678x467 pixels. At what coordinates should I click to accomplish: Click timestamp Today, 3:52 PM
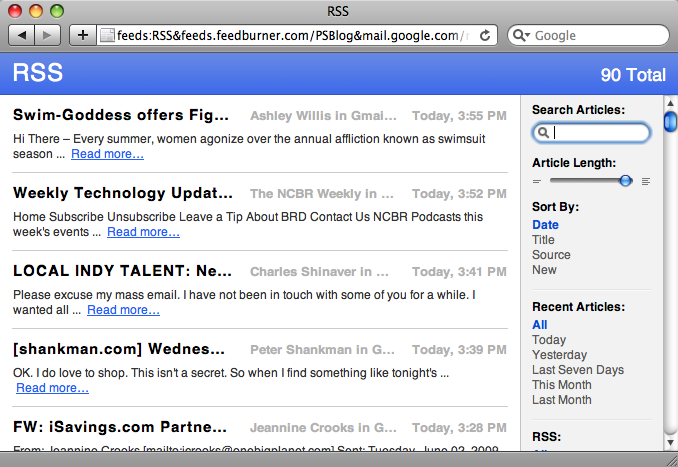[x=459, y=194]
